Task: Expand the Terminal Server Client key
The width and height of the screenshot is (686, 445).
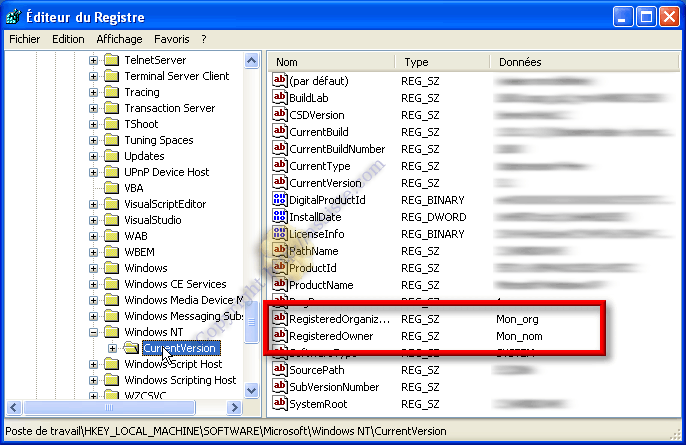Action: tap(93, 76)
